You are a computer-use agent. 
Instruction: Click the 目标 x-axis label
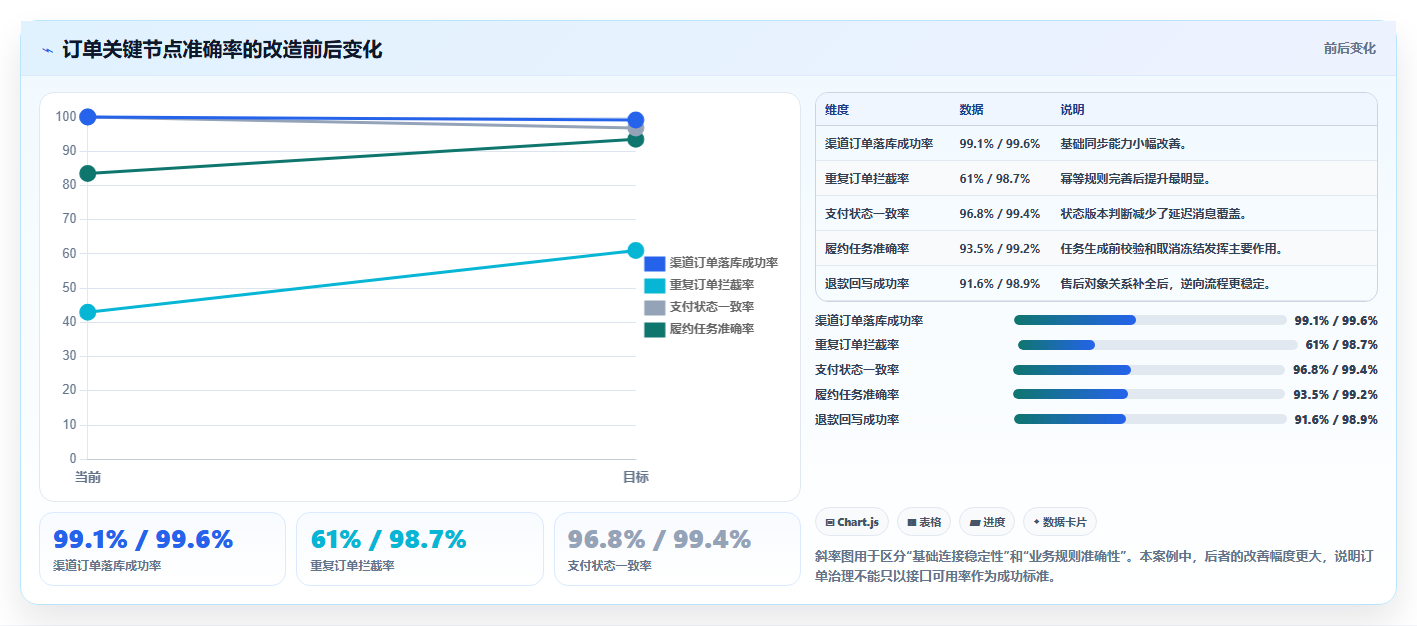(636, 478)
